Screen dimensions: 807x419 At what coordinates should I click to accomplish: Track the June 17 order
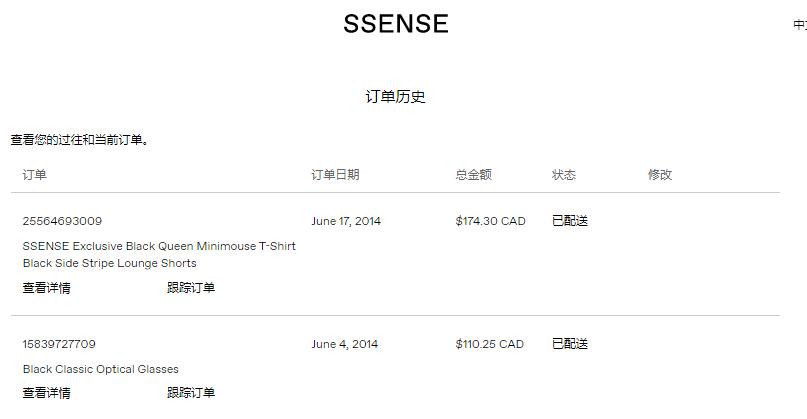click(x=190, y=288)
